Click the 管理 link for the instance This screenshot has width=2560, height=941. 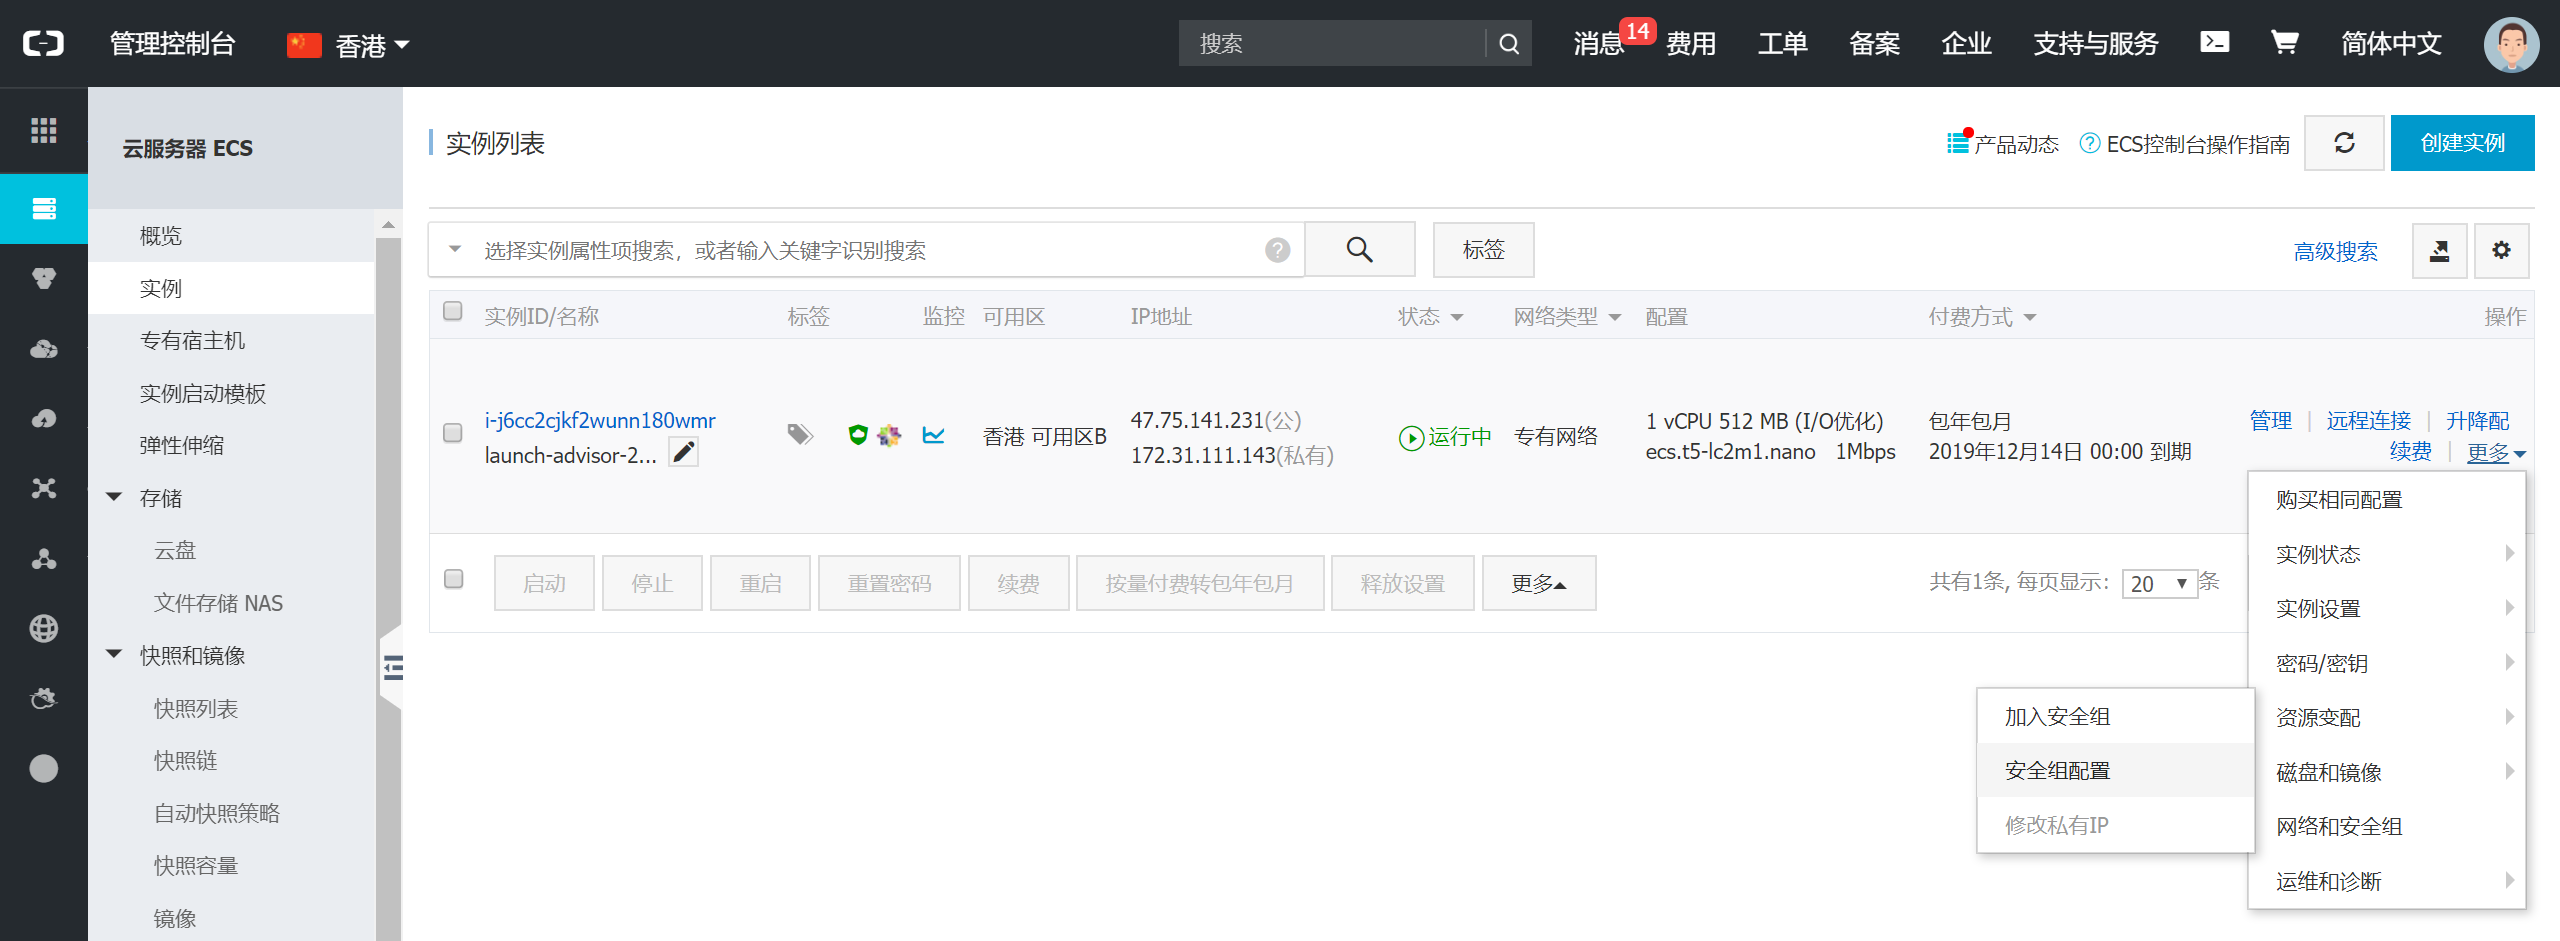coord(2270,420)
